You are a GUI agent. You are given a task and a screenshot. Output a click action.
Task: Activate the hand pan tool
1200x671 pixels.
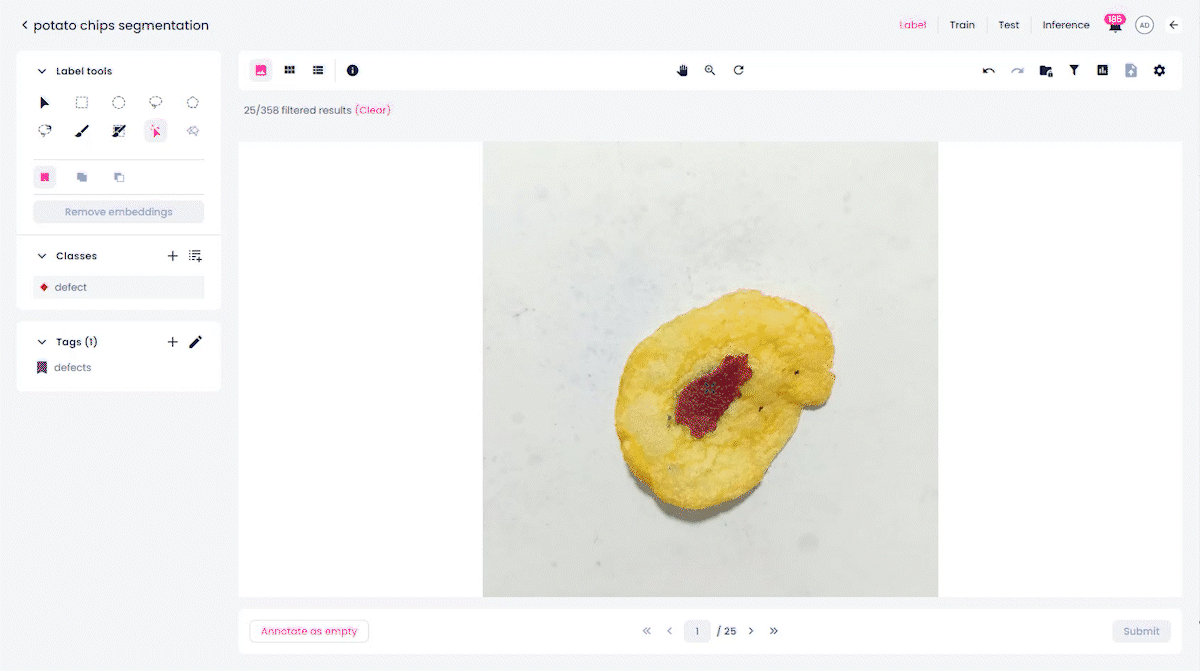[683, 70]
